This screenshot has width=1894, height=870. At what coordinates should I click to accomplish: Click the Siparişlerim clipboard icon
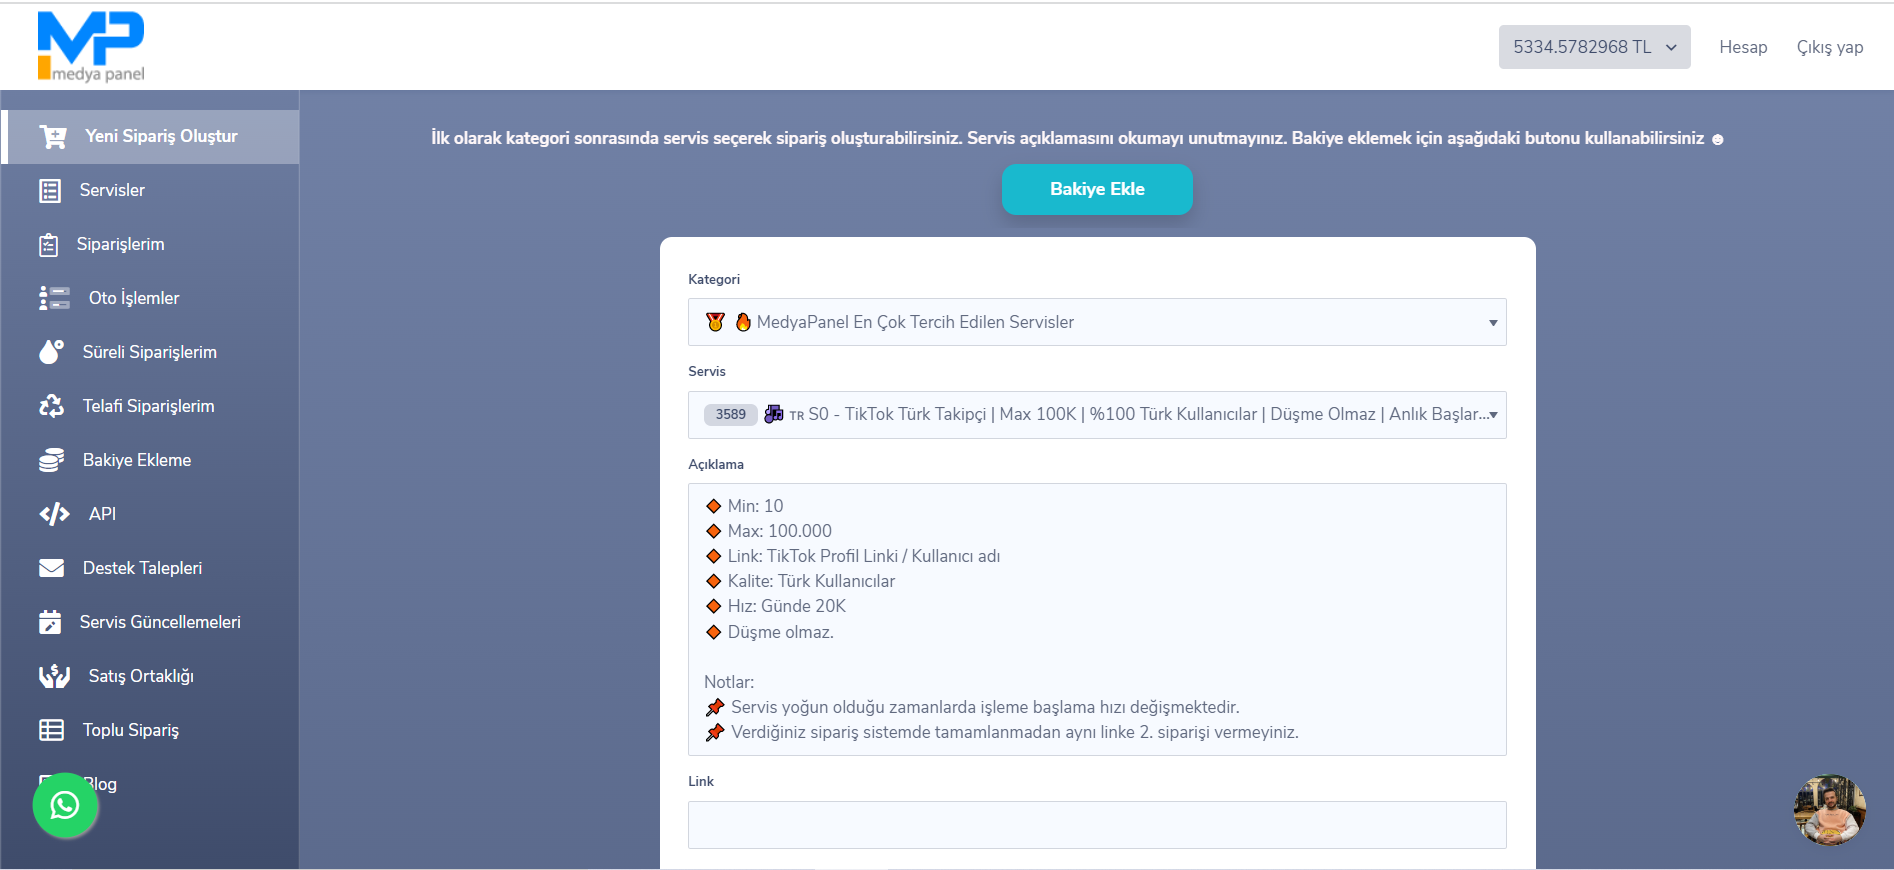click(x=49, y=245)
